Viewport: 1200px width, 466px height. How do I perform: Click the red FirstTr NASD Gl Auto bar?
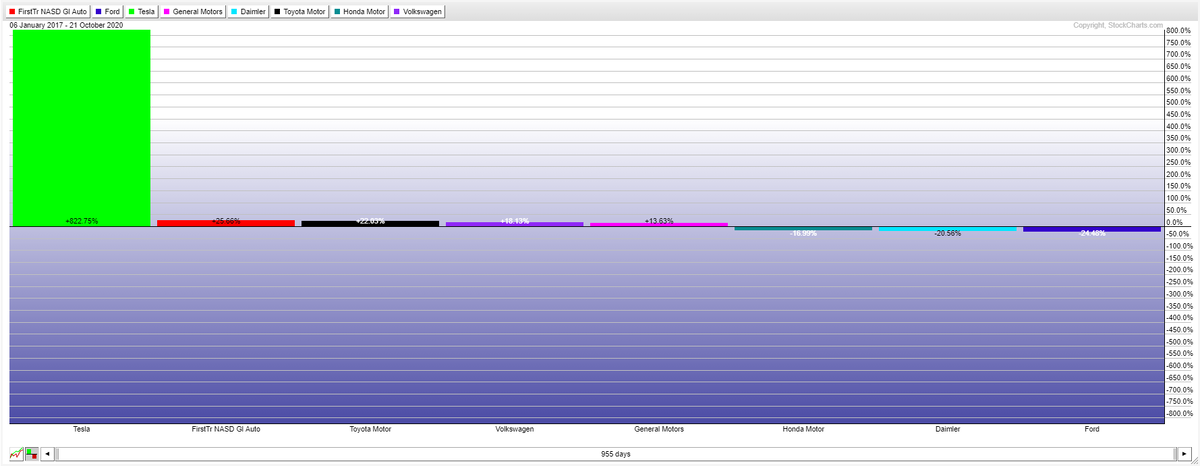226,223
